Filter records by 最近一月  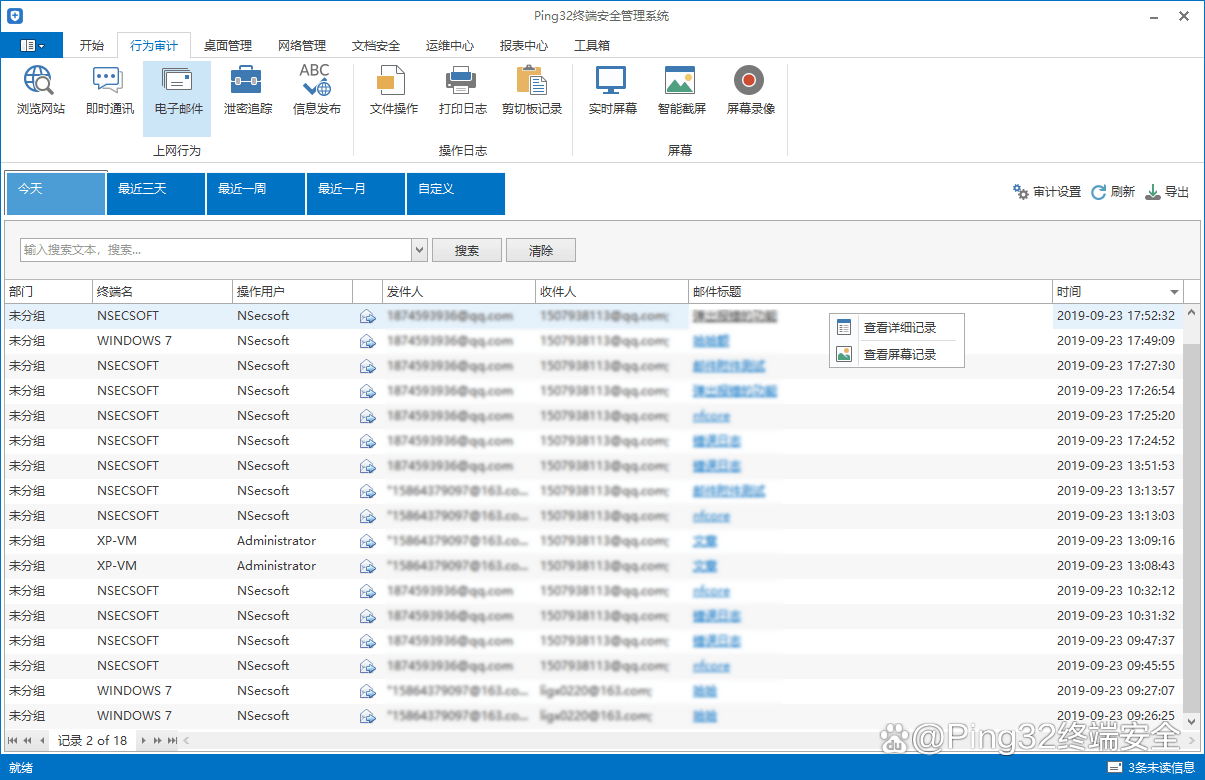[x=356, y=193]
